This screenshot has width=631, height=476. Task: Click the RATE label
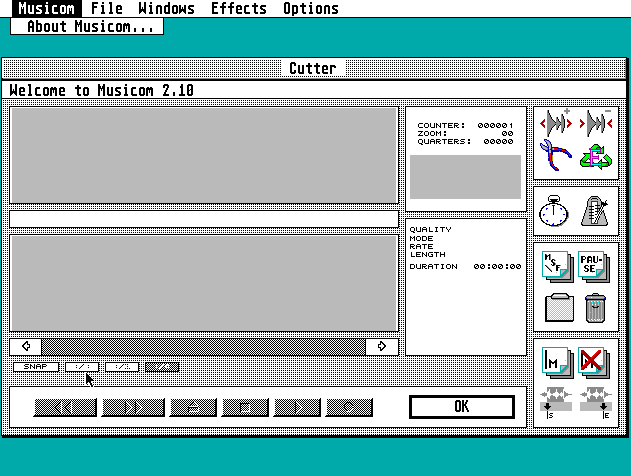[x=421, y=246]
